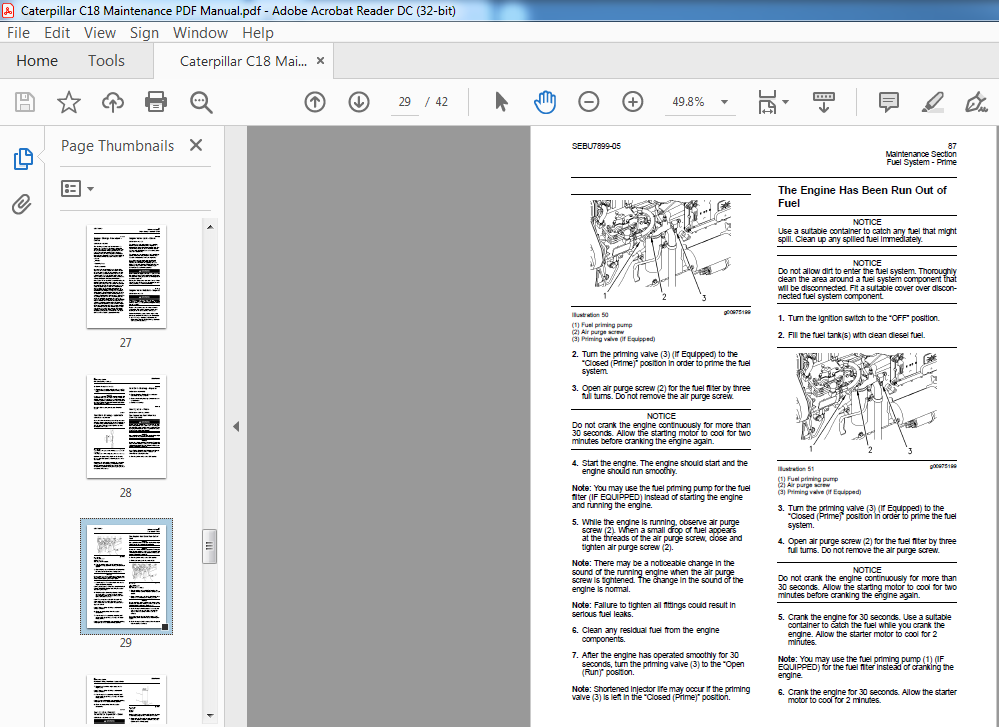Viewport: 999px width, 727px height.
Task: Open zoom level dropdown
Action: point(724,102)
